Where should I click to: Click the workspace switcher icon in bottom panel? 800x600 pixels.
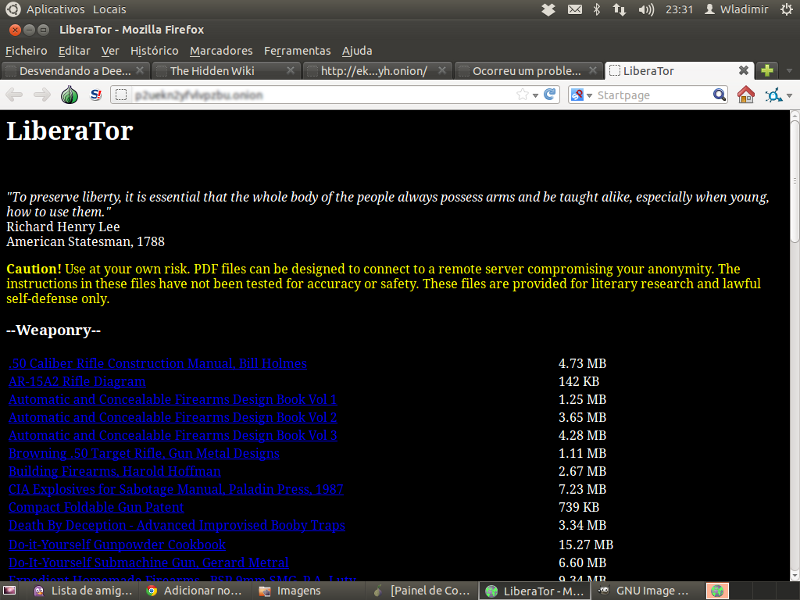717,591
